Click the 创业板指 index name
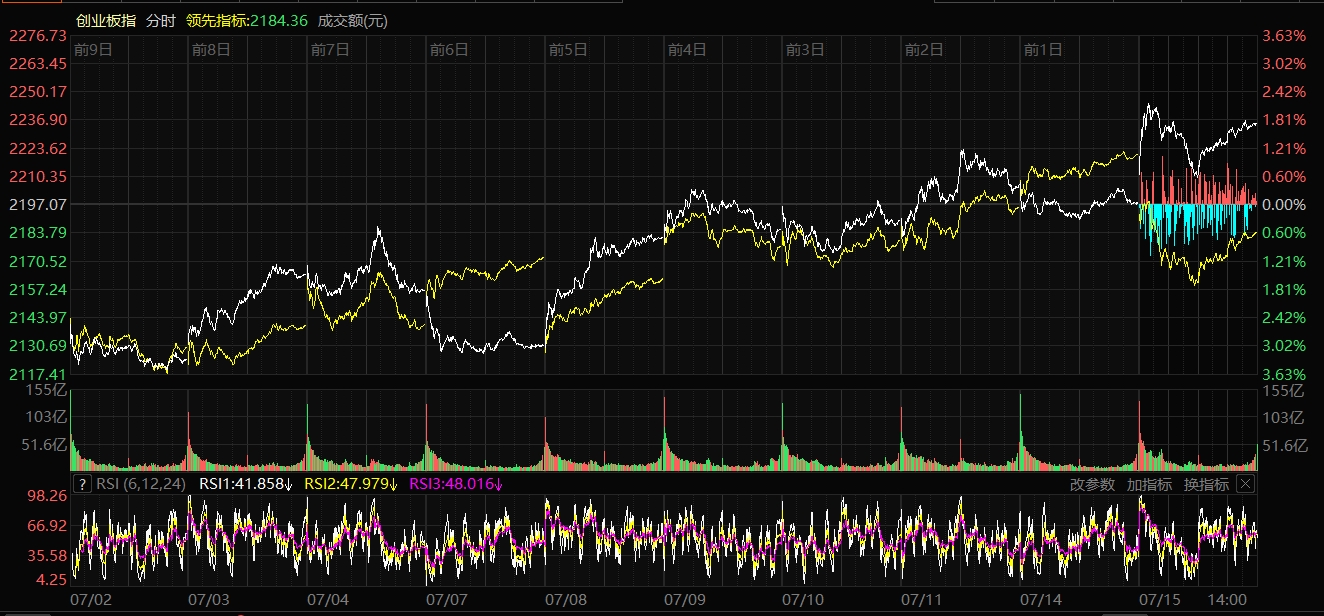Image resolution: width=1324 pixels, height=616 pixels. 106,21
